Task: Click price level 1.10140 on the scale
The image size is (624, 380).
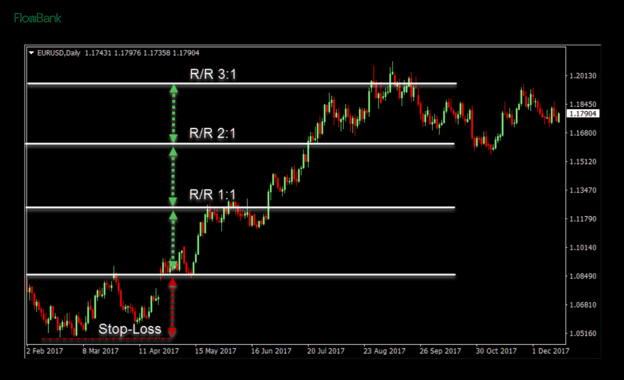Action: point(583,247)
